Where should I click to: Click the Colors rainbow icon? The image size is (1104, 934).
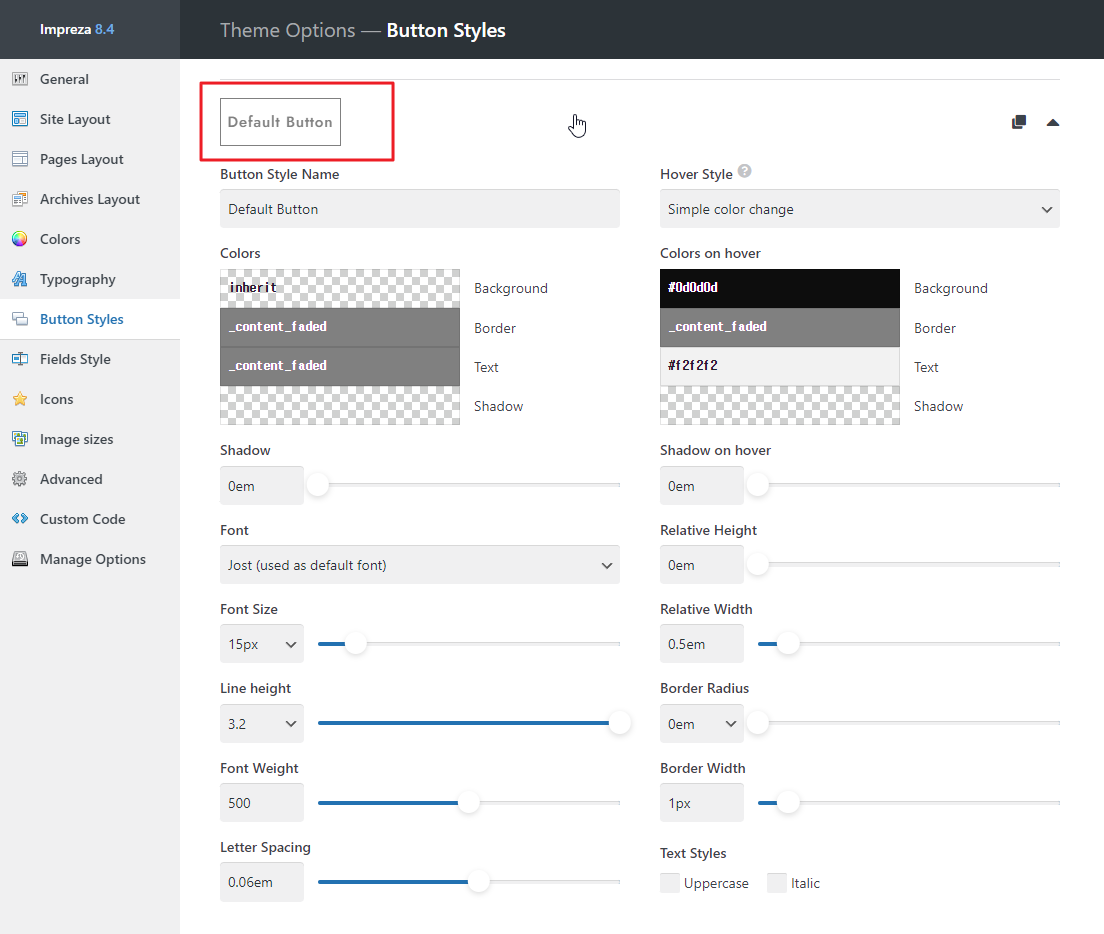tap(20, 239)
